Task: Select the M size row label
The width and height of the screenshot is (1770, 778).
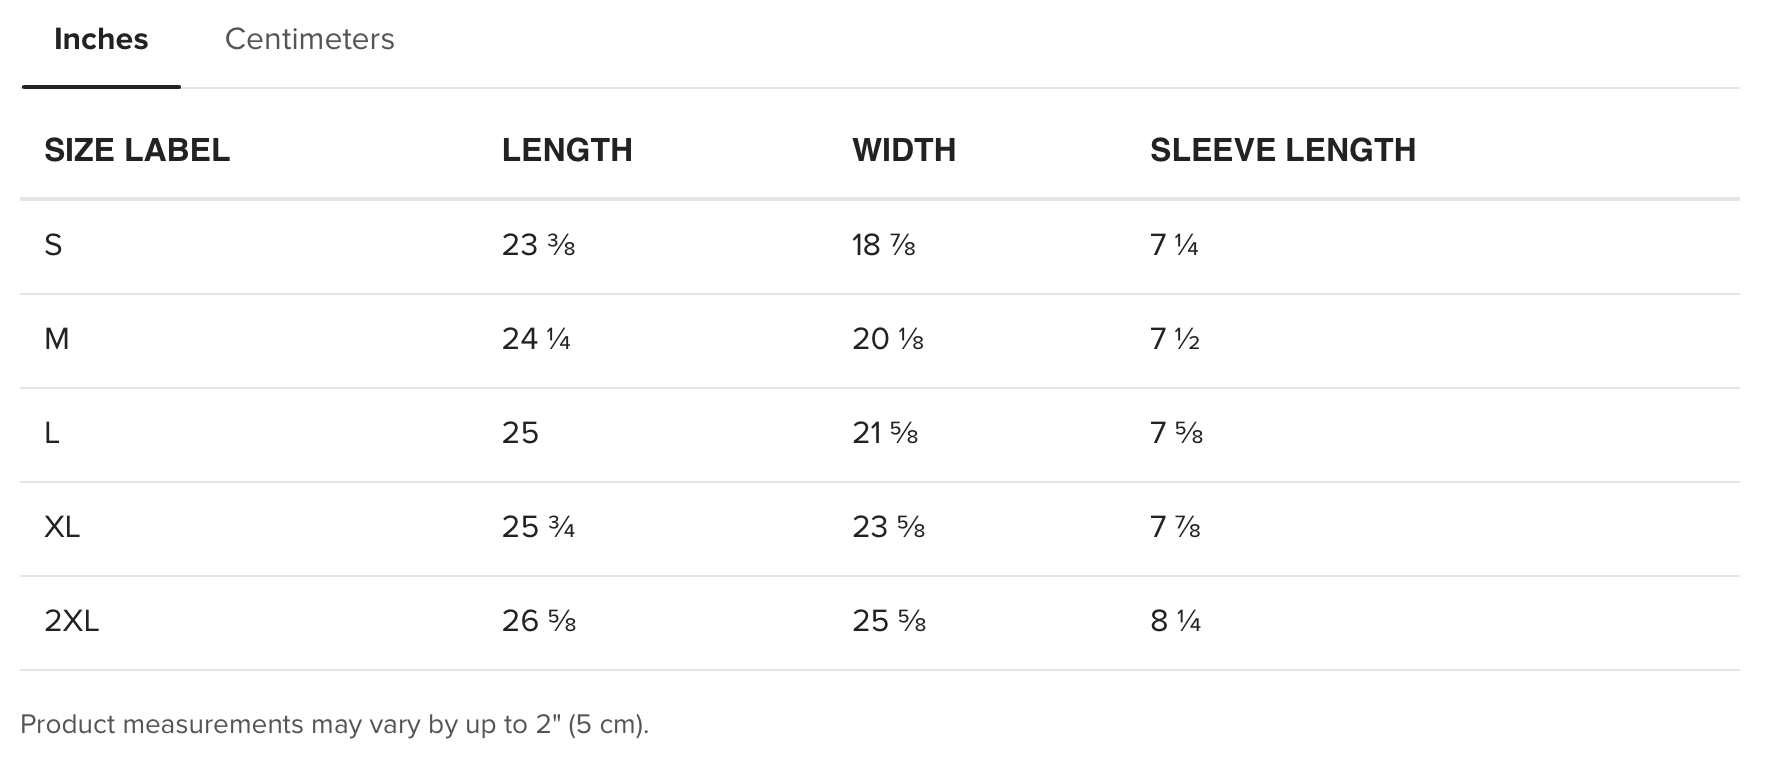Action: [57, 339]
